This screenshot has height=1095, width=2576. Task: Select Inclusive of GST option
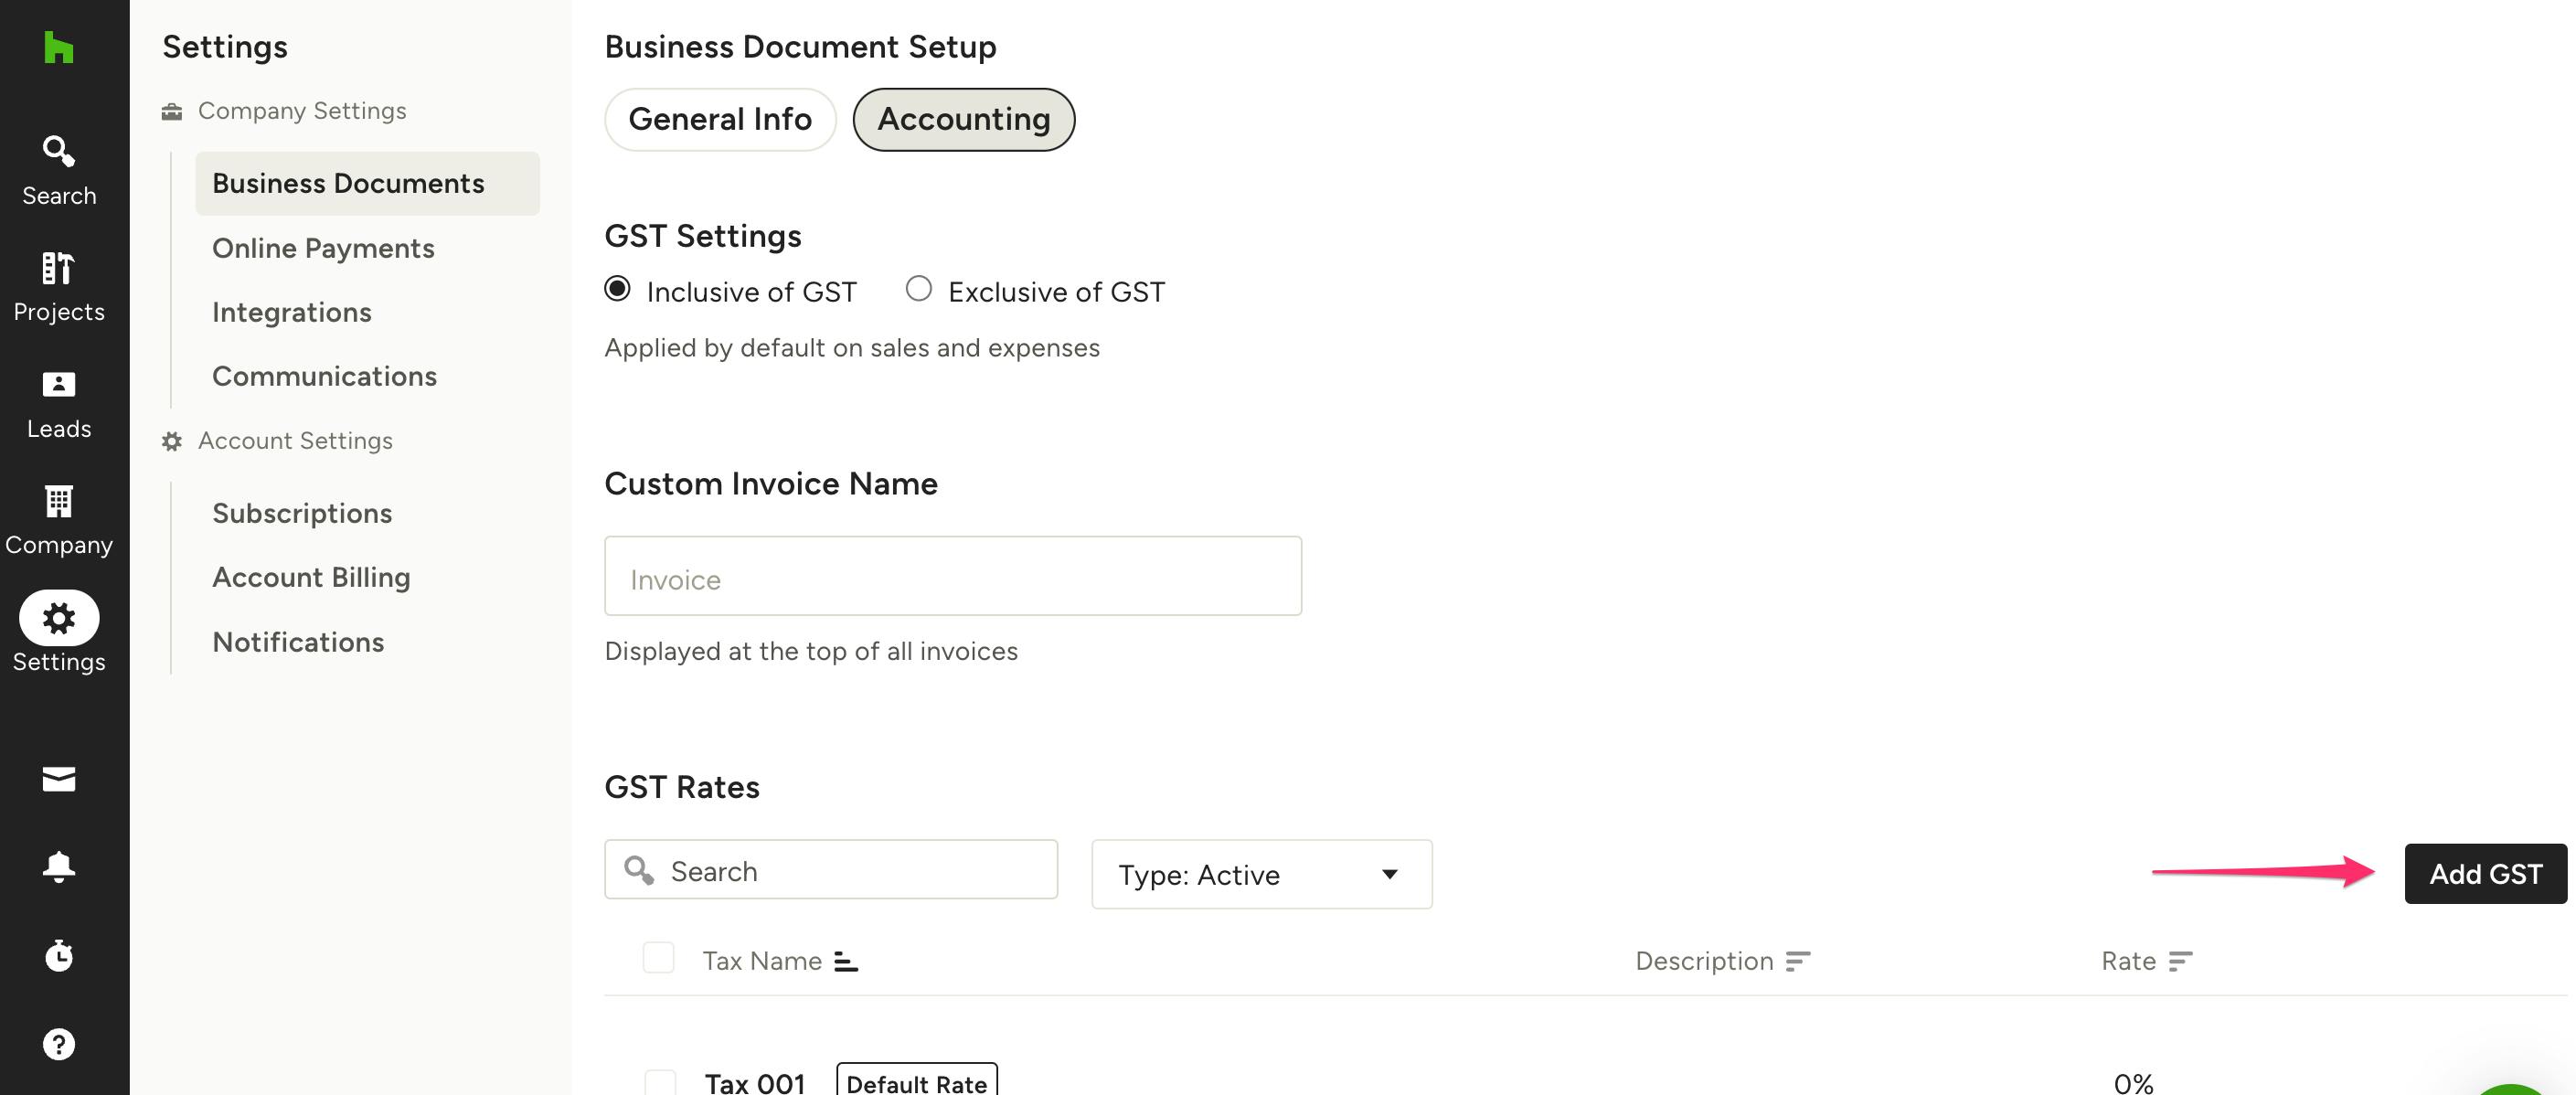tap(618, 288)
